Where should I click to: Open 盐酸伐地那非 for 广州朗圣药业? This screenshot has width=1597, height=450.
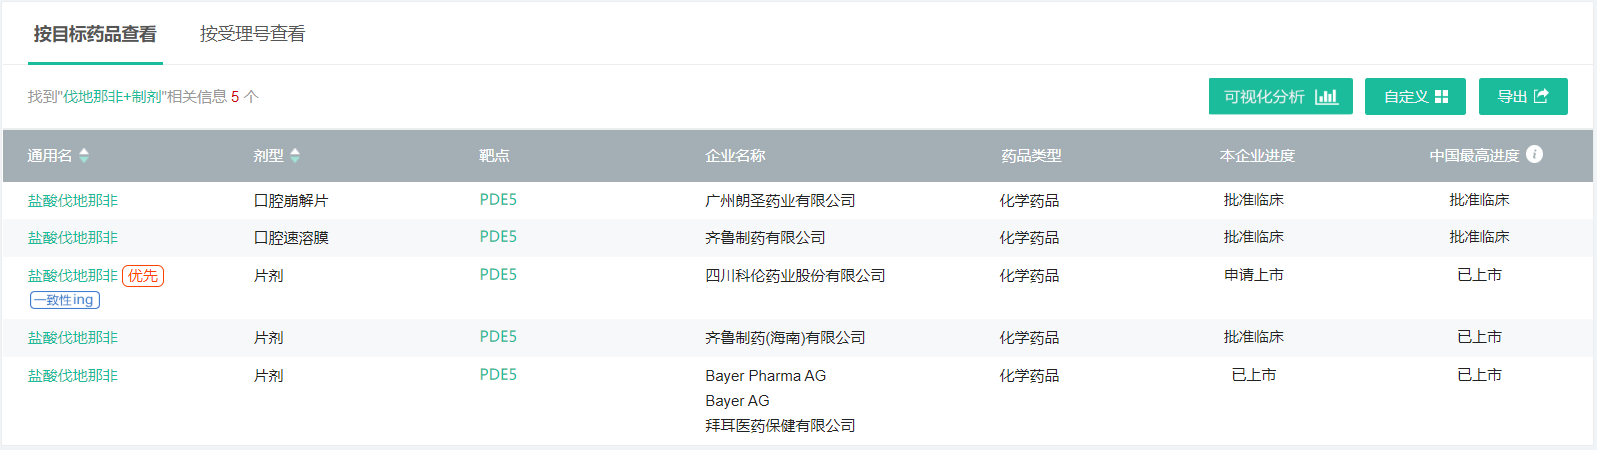(x=73, y=200)
